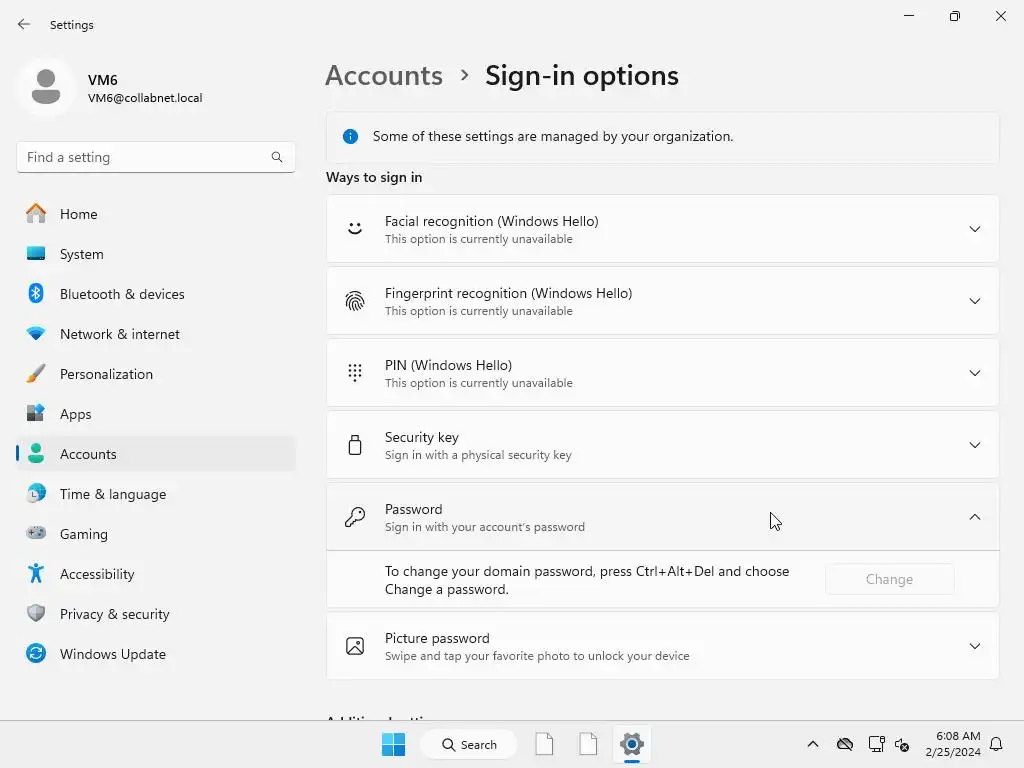The image size is (1024, 768).
Task: Click the Personalization paintbrush icon
Action: 36,374
